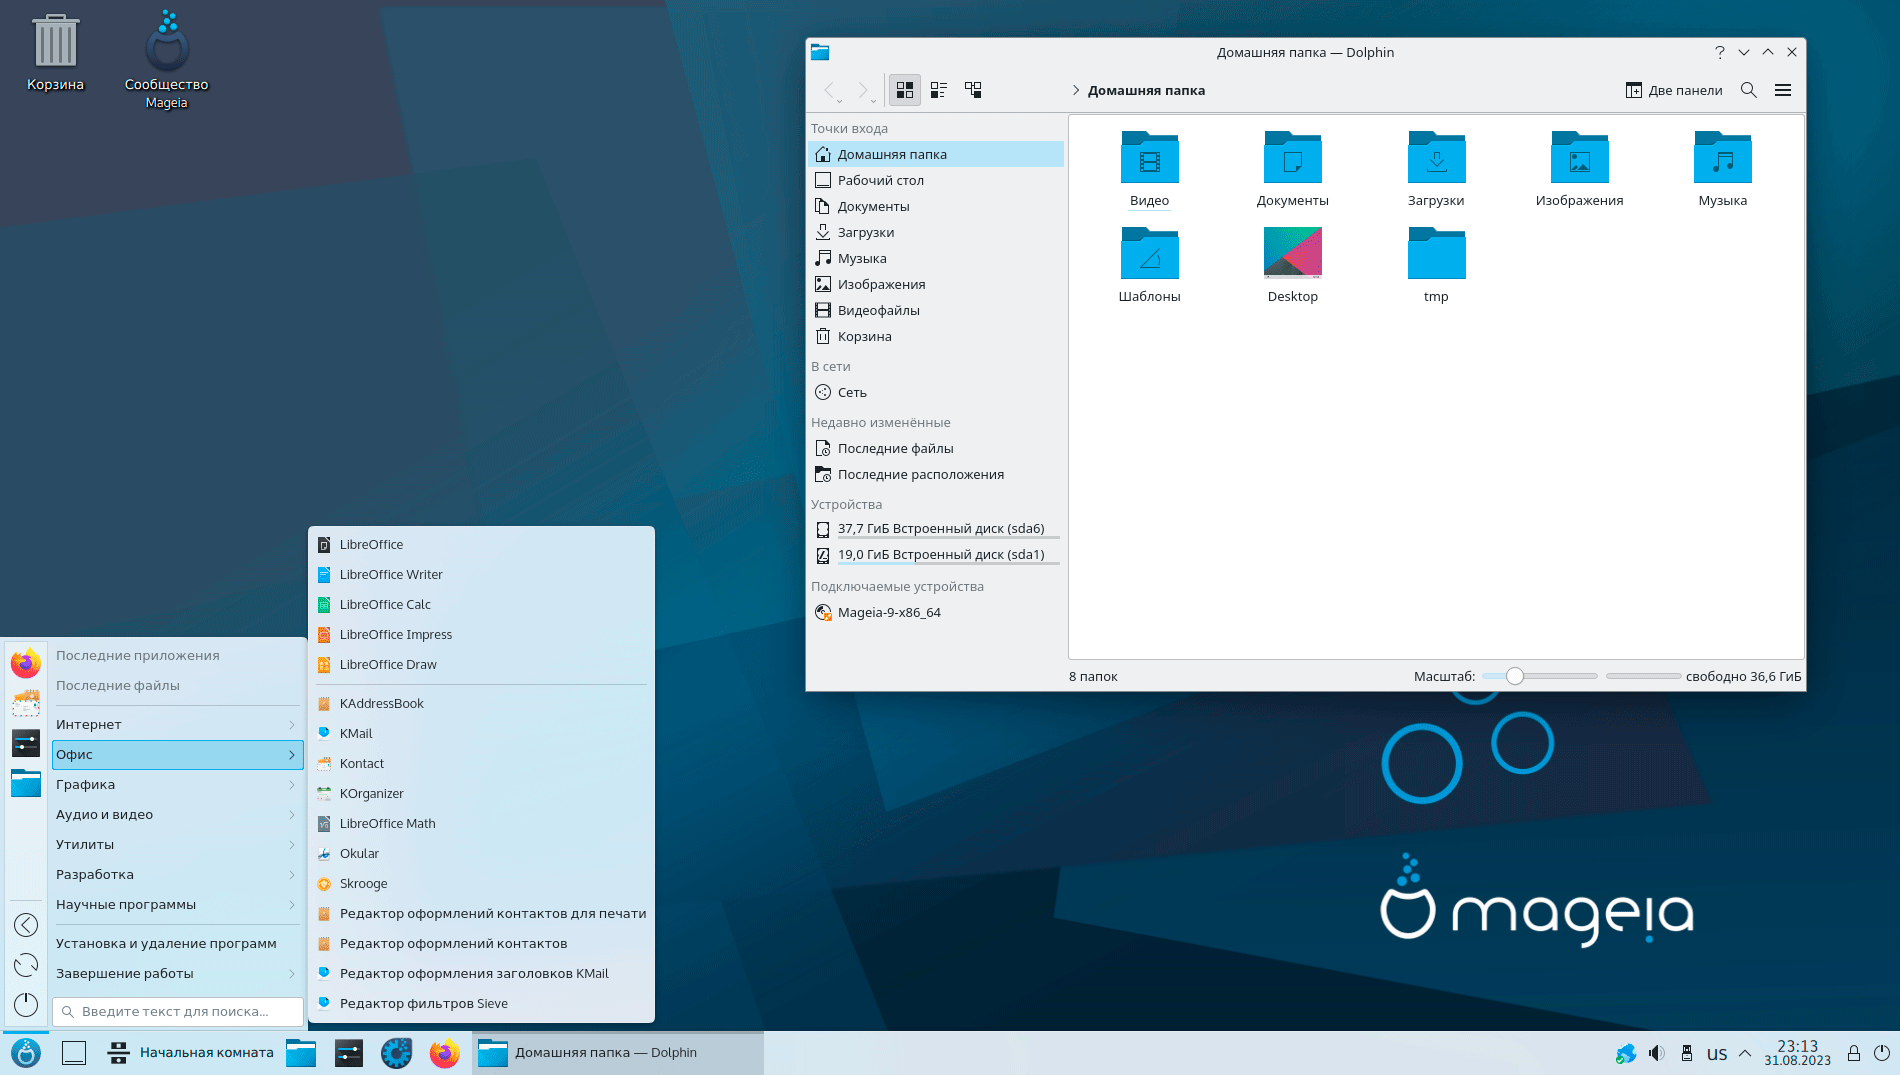1900x1075 pixels.
Task: Select Okular in the Office submenu
Action: click(x=359, y=854)
